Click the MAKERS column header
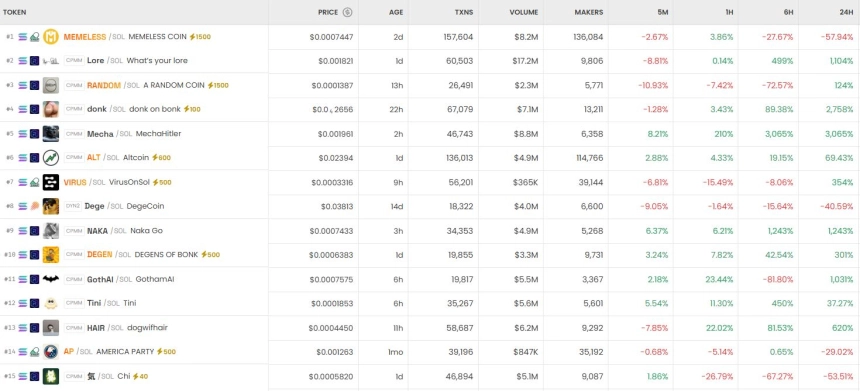Viewport: 860px width, 391px height. pos(589,12)
